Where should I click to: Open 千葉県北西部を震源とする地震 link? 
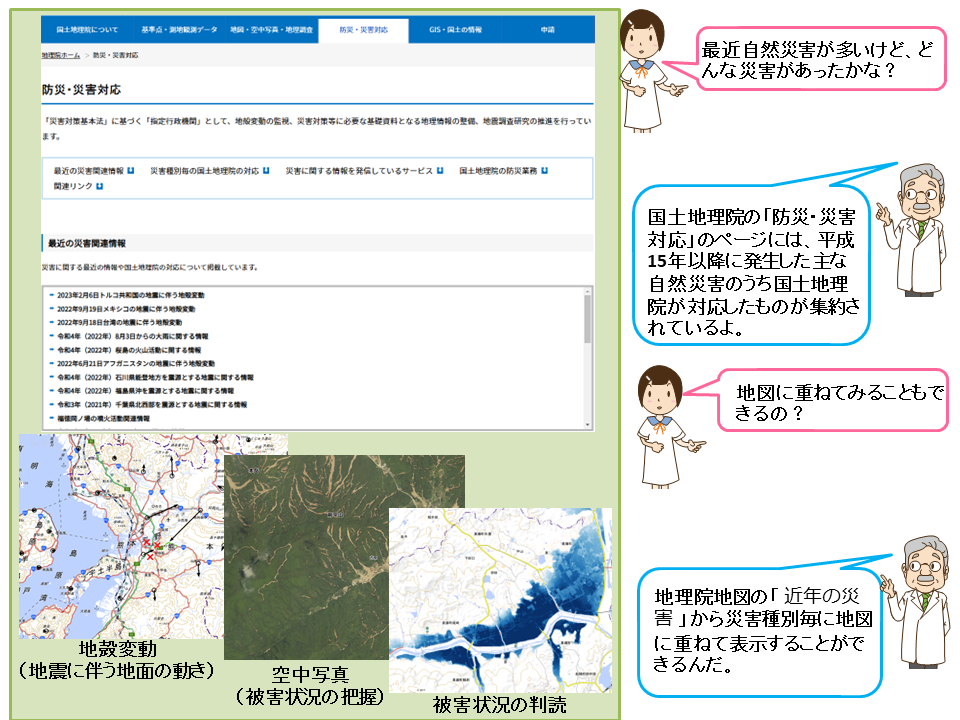pyautogui.click(x=152, y=405)
